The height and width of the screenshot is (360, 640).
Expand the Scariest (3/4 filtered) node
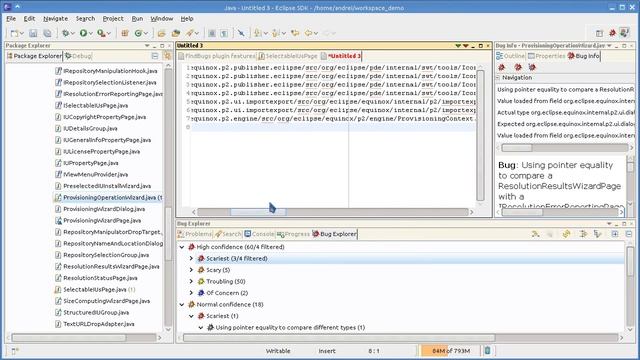pyautogui.click(x=191, y=258)
